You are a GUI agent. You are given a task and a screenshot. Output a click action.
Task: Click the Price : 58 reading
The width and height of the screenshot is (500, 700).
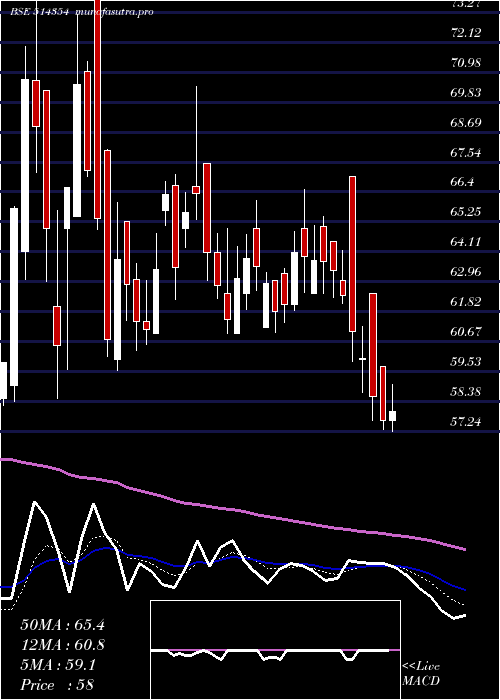(57, 685)
